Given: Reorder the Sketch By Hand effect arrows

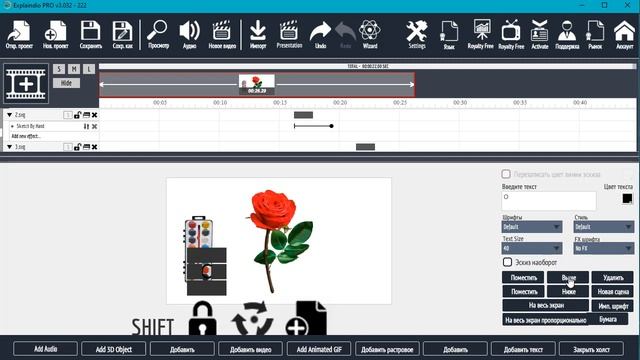Looking at the screenshot, I should pyautogui.click(x=86, y=127).
